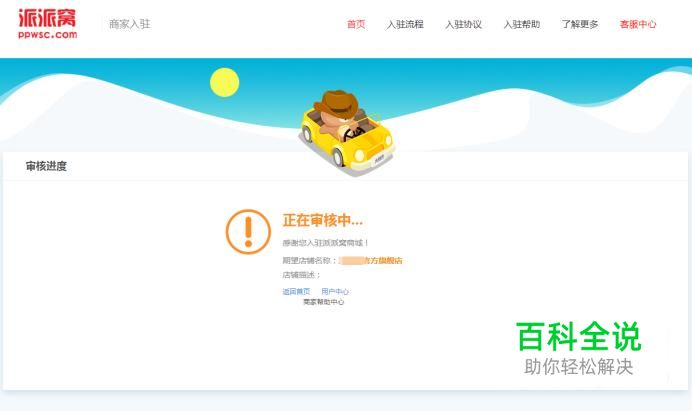
Task: Click the 派派窝 ppwsc.com logo
Action: (47, 24)
